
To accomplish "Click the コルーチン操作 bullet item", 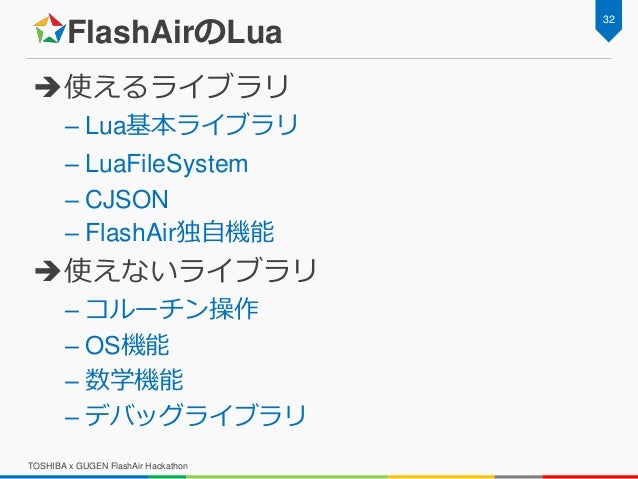I will 172,308.
